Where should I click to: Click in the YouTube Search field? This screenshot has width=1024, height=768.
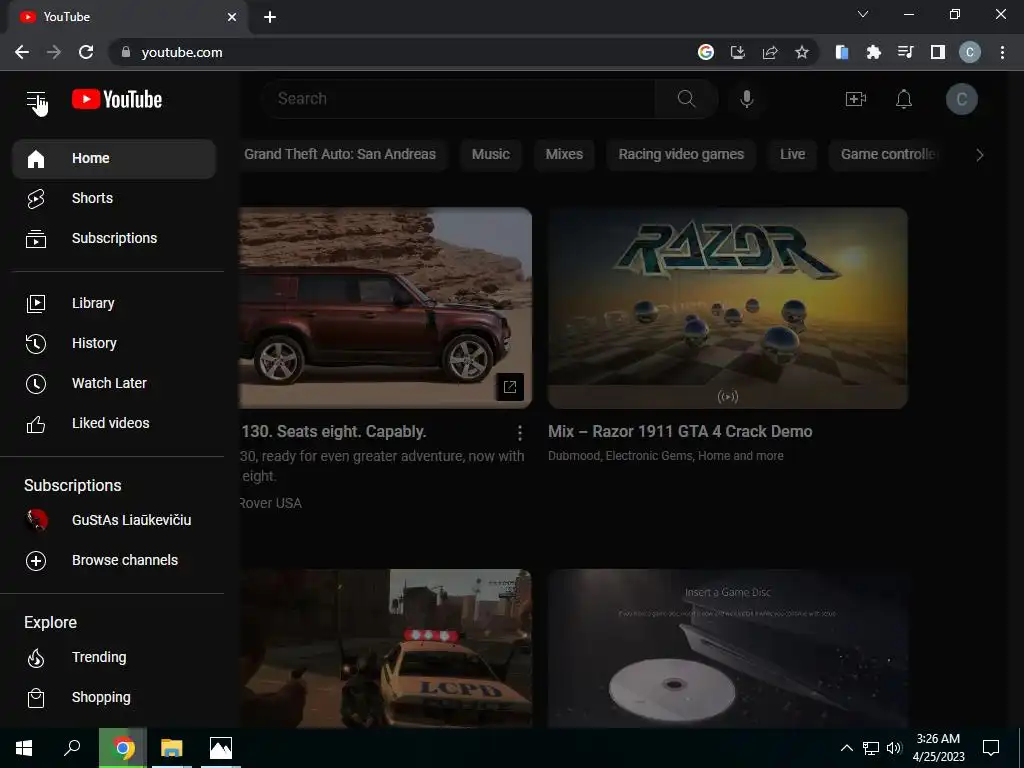(x=458, y=99)
